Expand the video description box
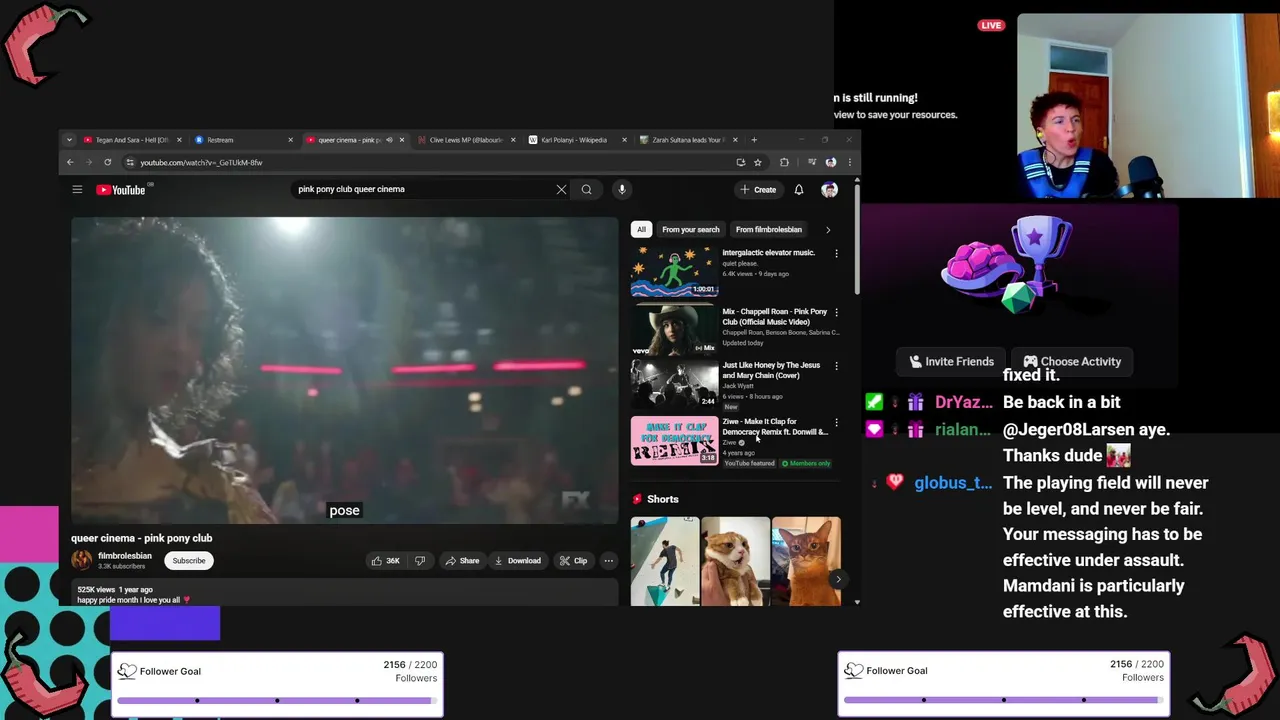Viewport: 1280px width, 720px height. click(345, 594)
